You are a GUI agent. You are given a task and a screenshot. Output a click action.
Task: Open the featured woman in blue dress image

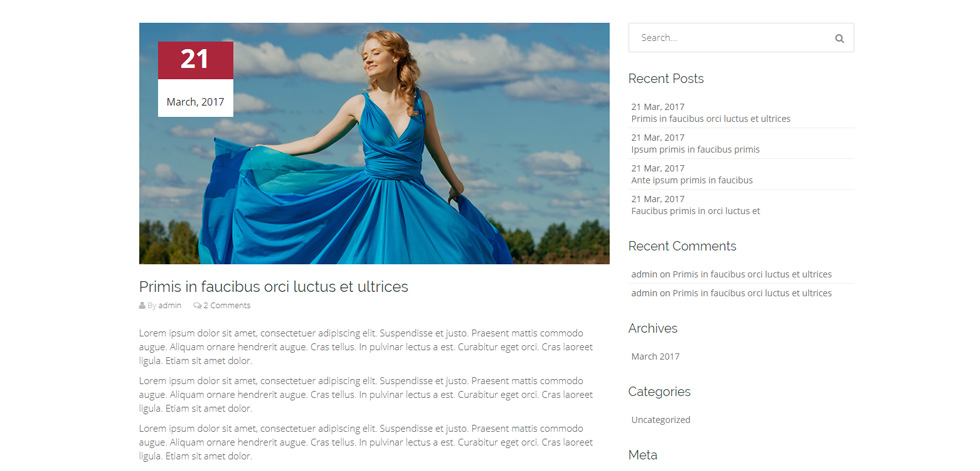tap(374, 143)
